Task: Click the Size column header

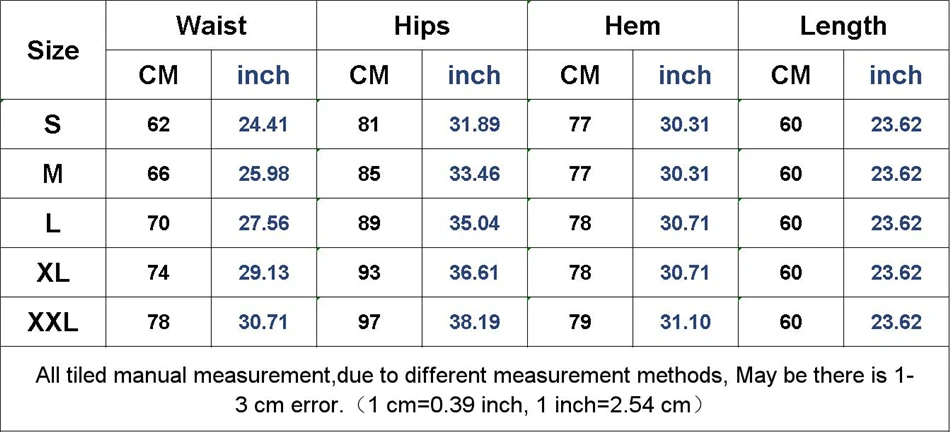Action: (53, 50)
